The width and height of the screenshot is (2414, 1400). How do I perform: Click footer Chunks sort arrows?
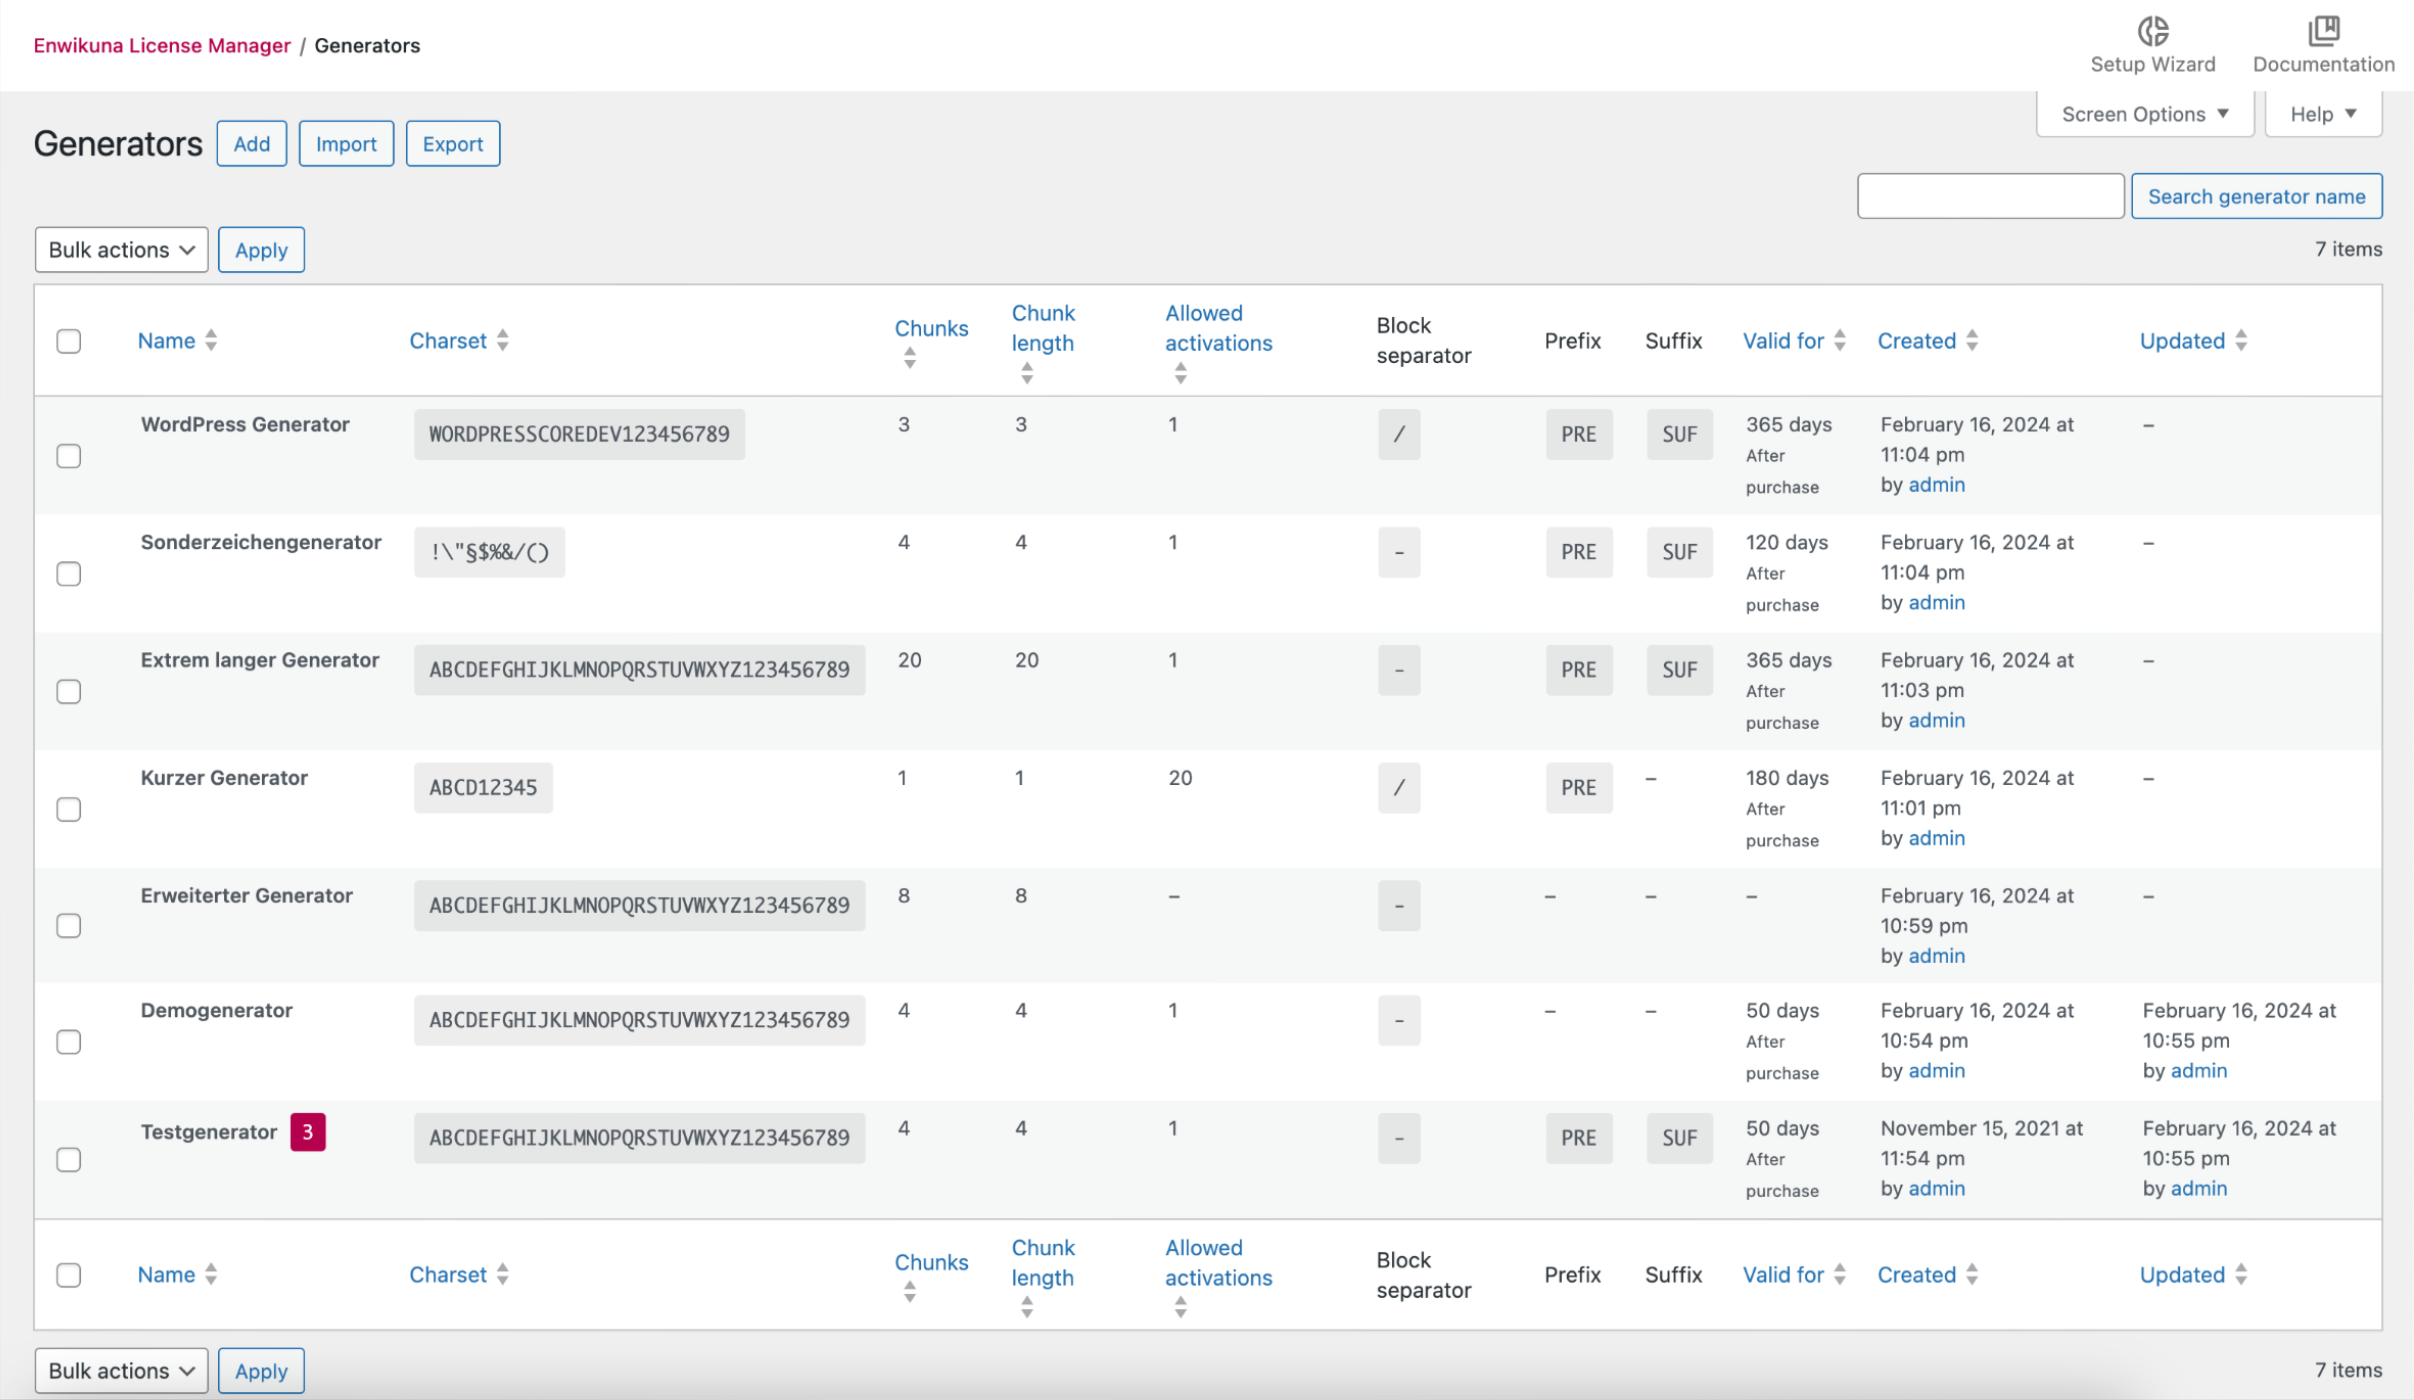[x=909, y=1292]
